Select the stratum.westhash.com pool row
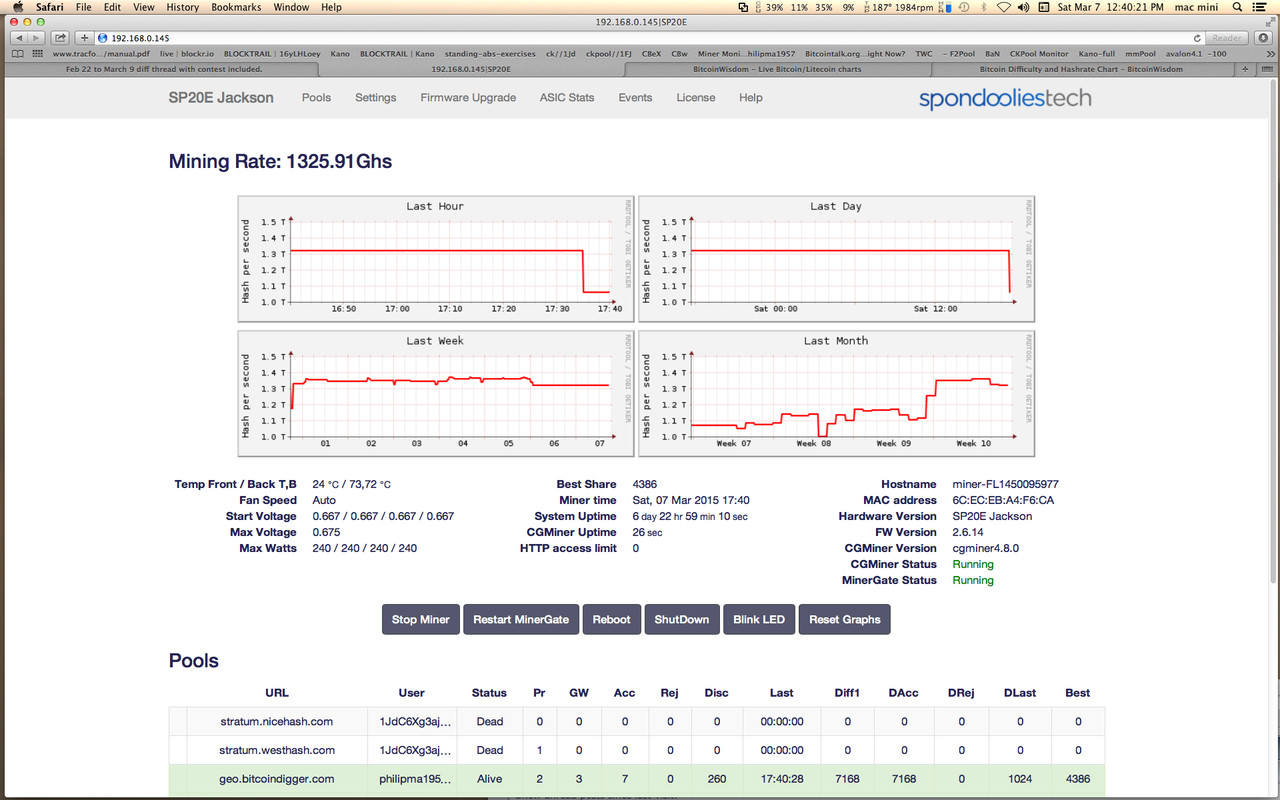 (637, 750)
